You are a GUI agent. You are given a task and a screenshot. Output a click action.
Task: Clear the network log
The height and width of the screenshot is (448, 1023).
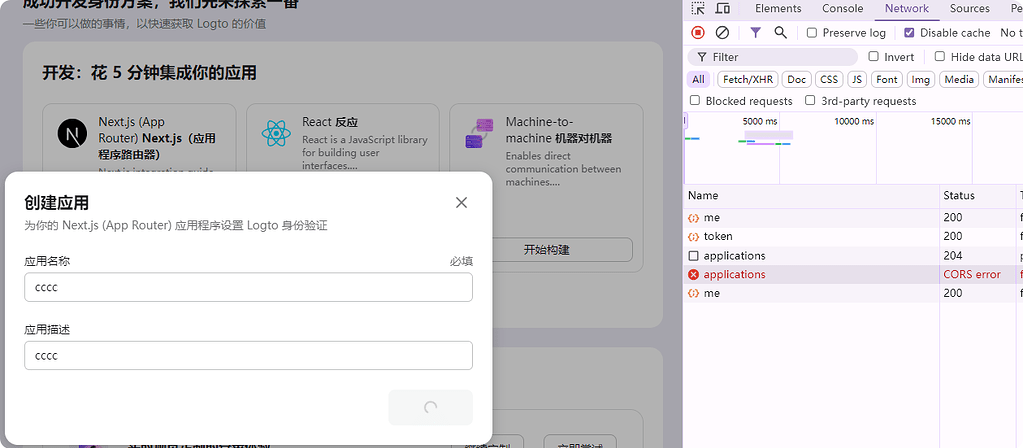[722, 33]
